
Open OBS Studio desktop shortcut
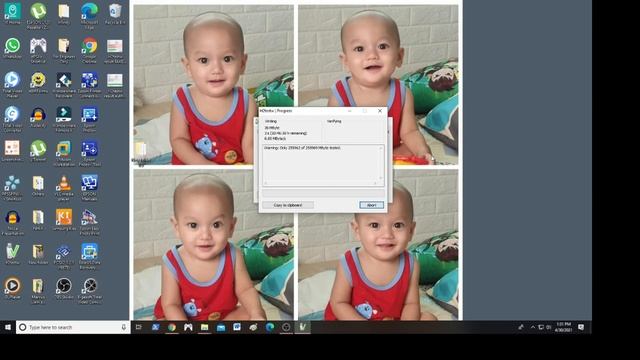[x=64, y=289]
